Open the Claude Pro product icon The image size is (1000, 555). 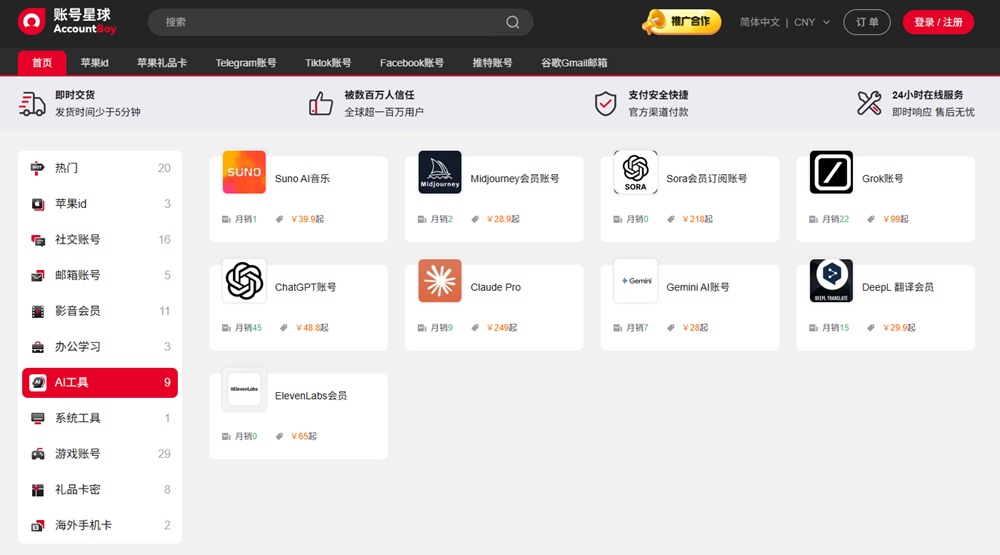click(x=440, y=281)
